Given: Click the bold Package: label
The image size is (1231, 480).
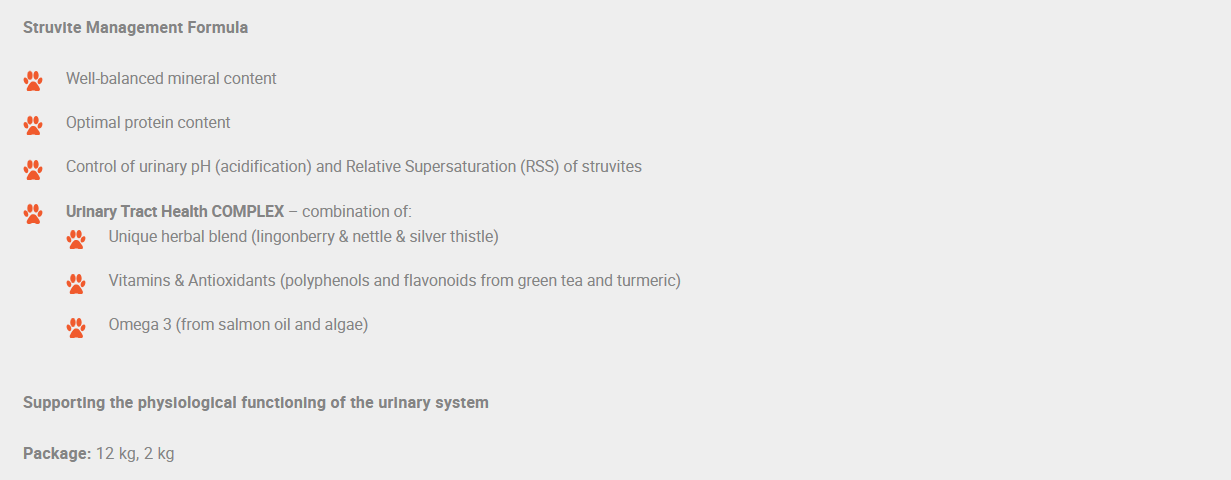Looking at the screenshot, I should (57, 453).
